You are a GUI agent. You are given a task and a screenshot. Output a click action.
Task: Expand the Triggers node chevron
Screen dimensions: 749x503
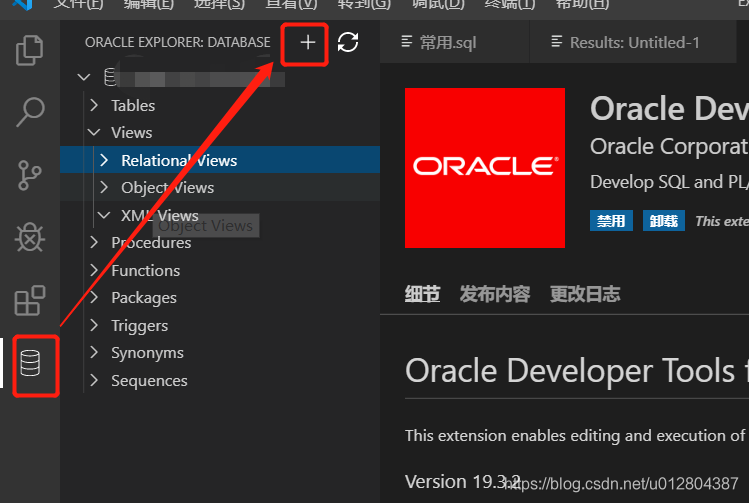[94, 325]
